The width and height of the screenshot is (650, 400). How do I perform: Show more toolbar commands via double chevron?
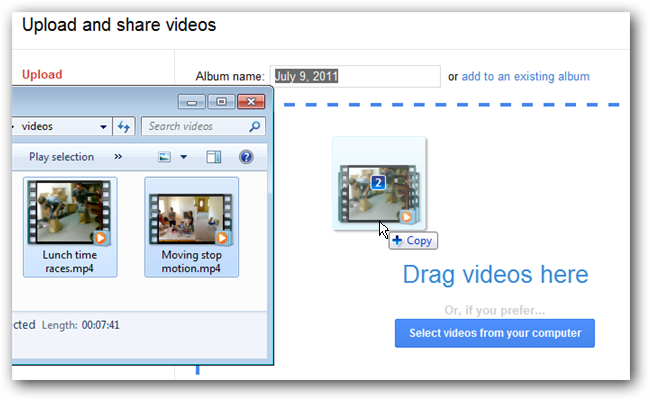(118, 156)
